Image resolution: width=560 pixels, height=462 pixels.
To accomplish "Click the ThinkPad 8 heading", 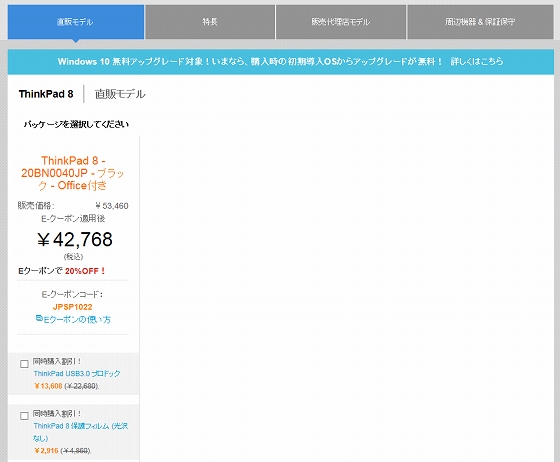I will [x=46, y=94].
